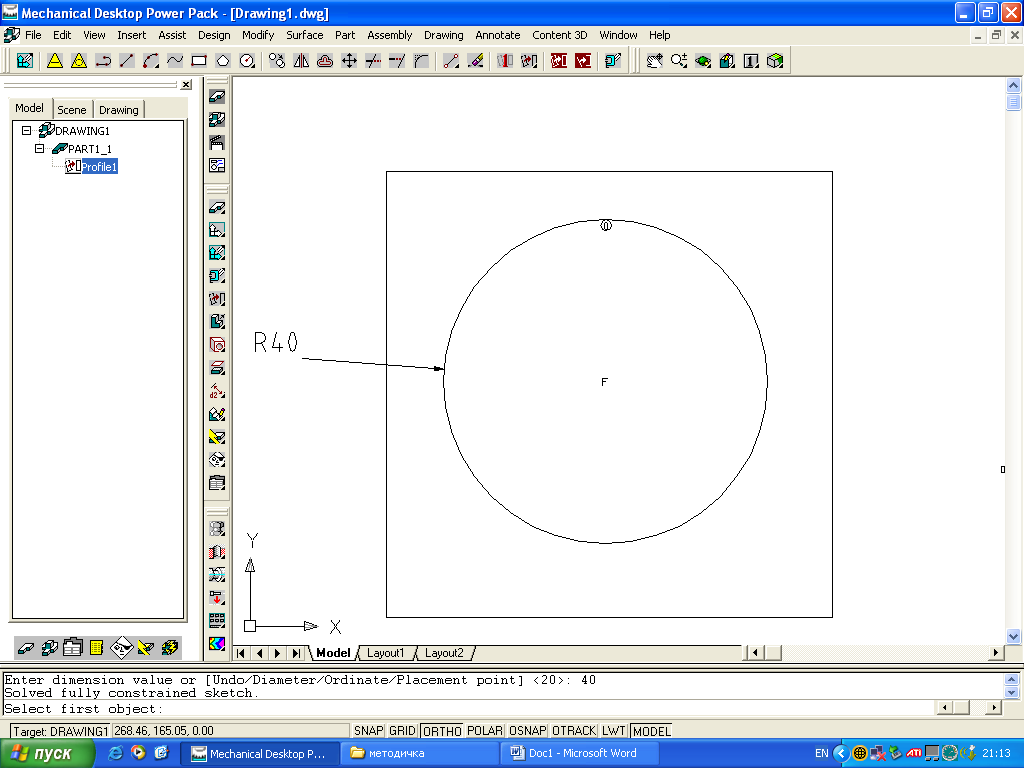This screenshot has height=768, width=1024.
Task: Switch to Doc1 - Microsoft Word taskbar button
Action: tap(580, 753)
